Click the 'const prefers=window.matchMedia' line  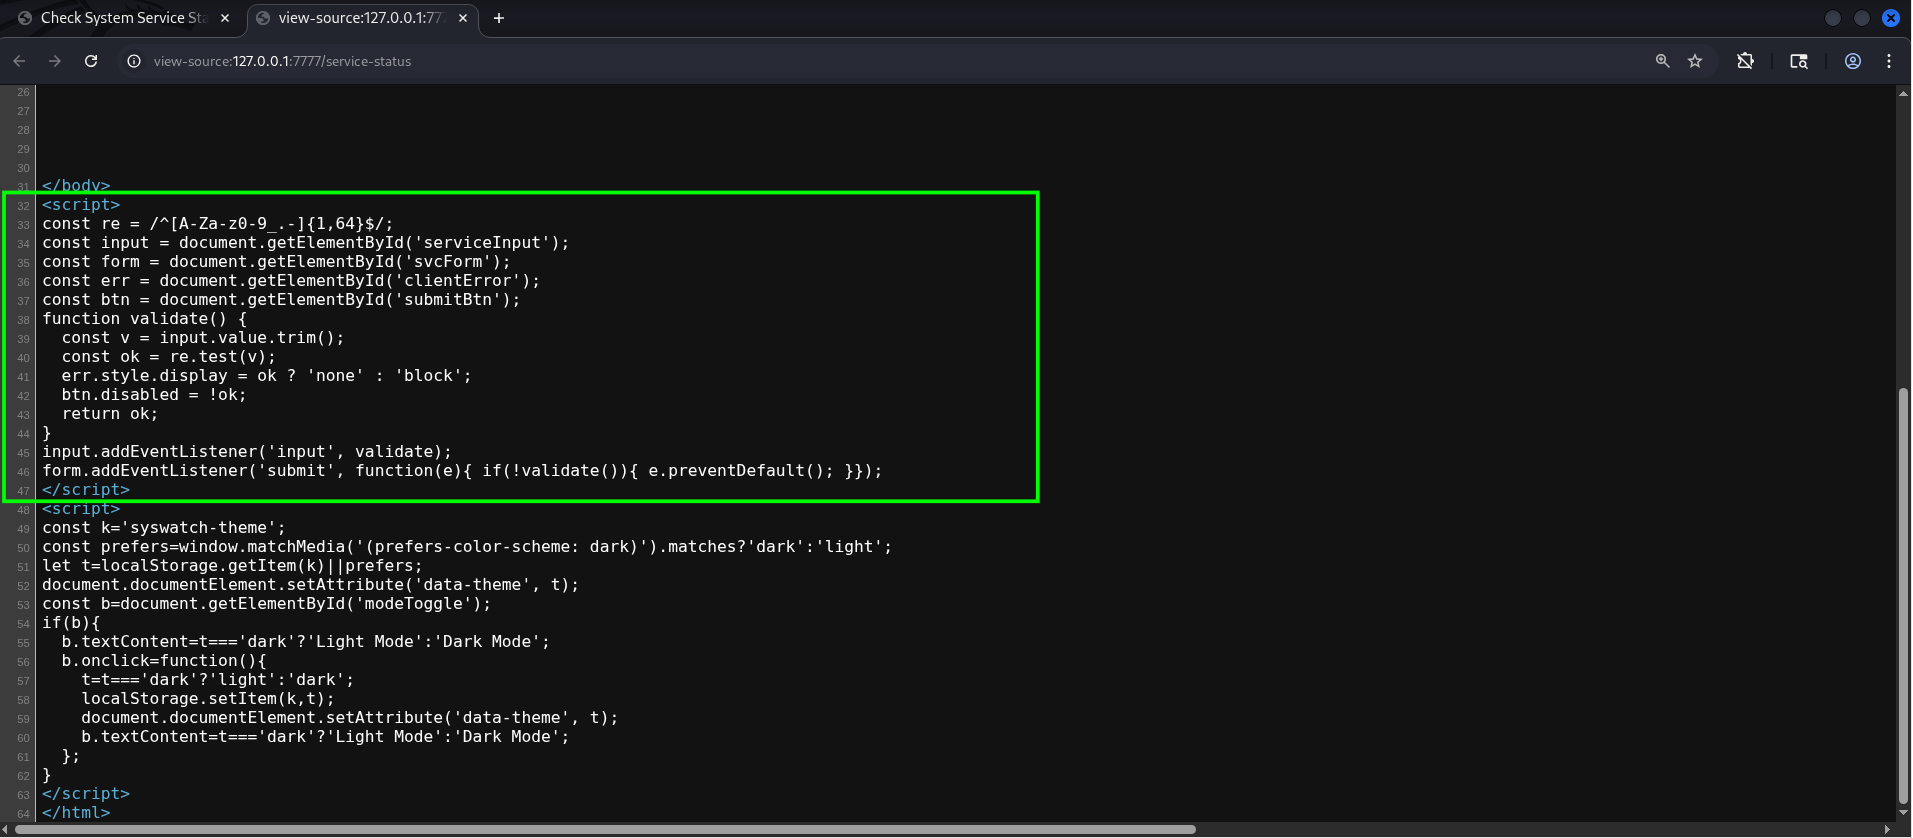coord(467,547)
